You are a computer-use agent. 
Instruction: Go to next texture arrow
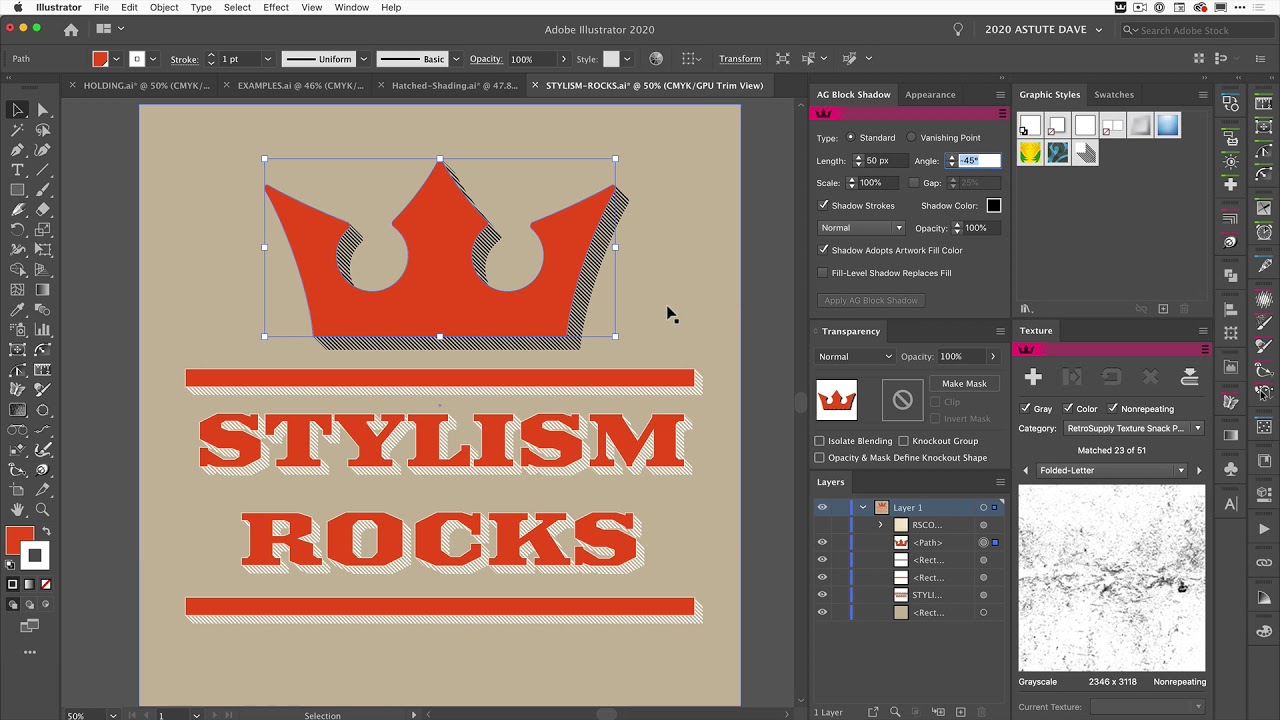click(1199, 470)
